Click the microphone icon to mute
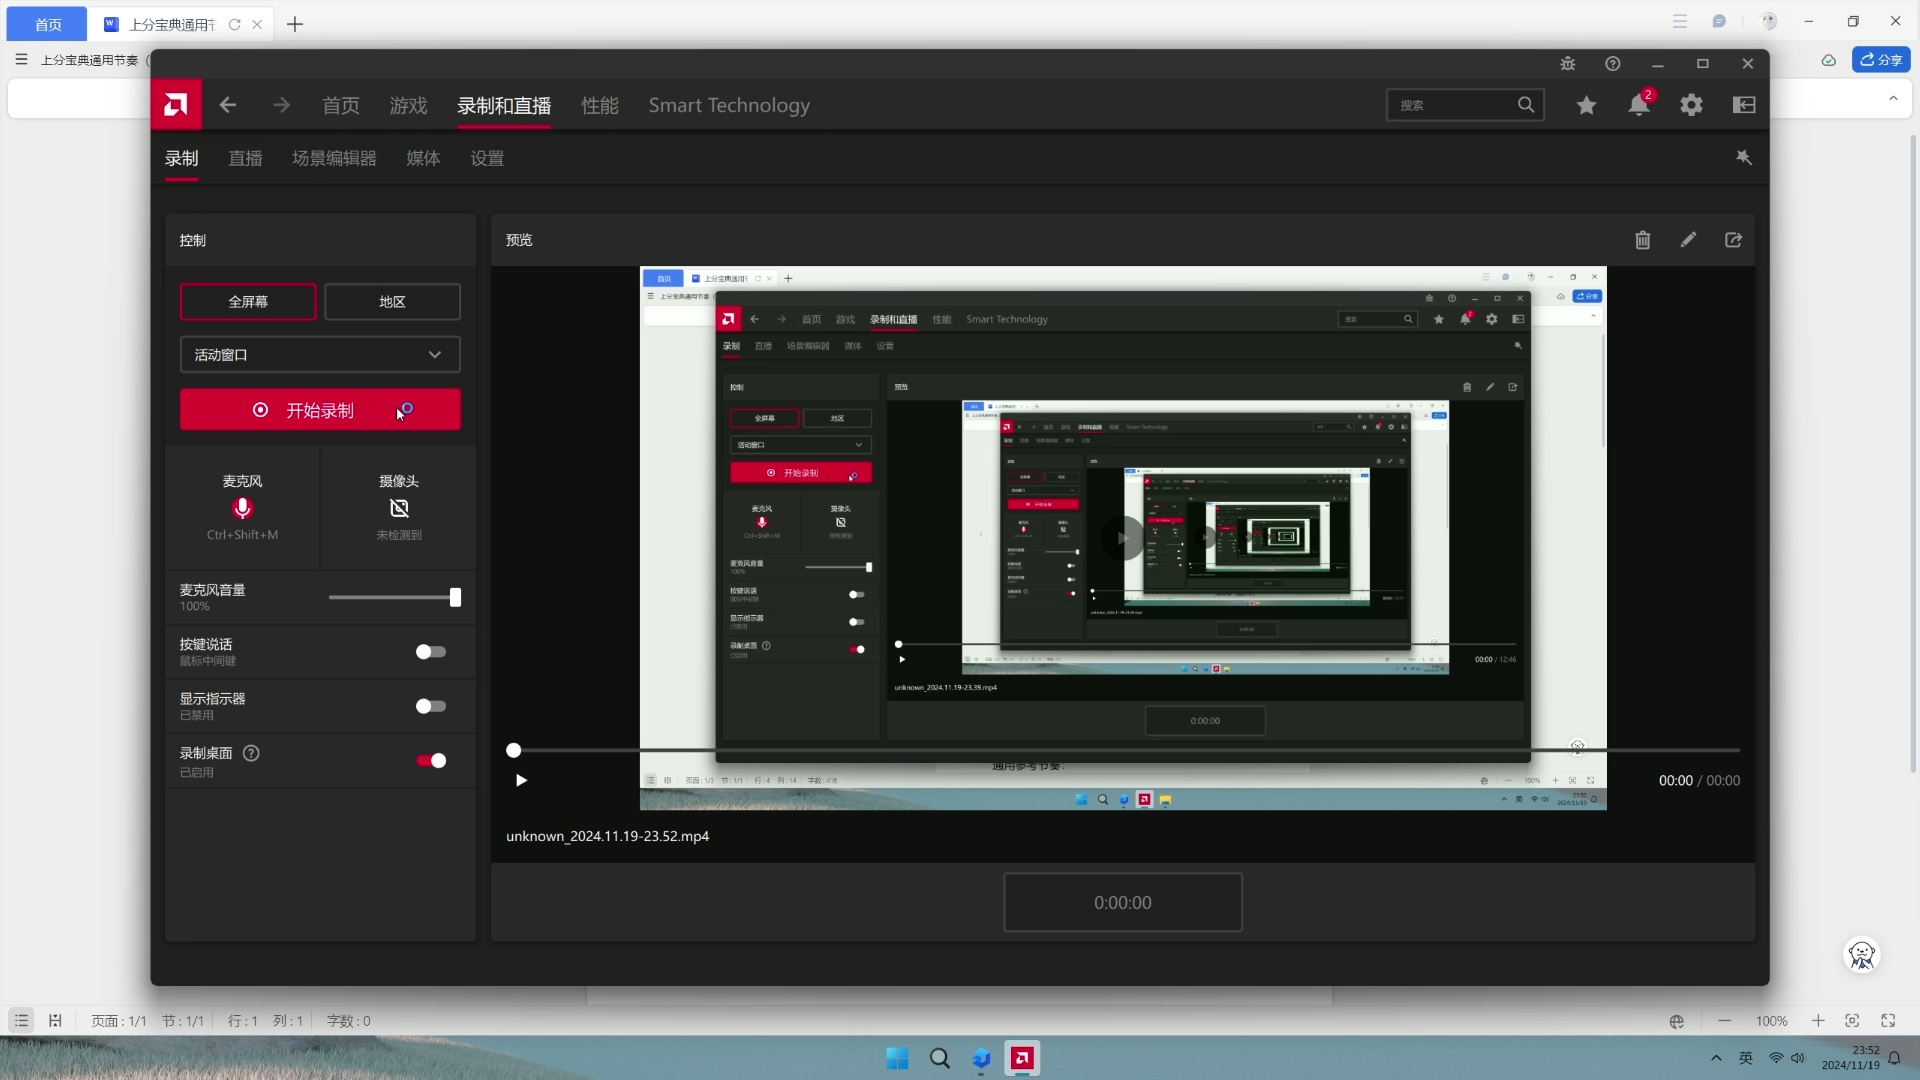 (x=242, y=508)
